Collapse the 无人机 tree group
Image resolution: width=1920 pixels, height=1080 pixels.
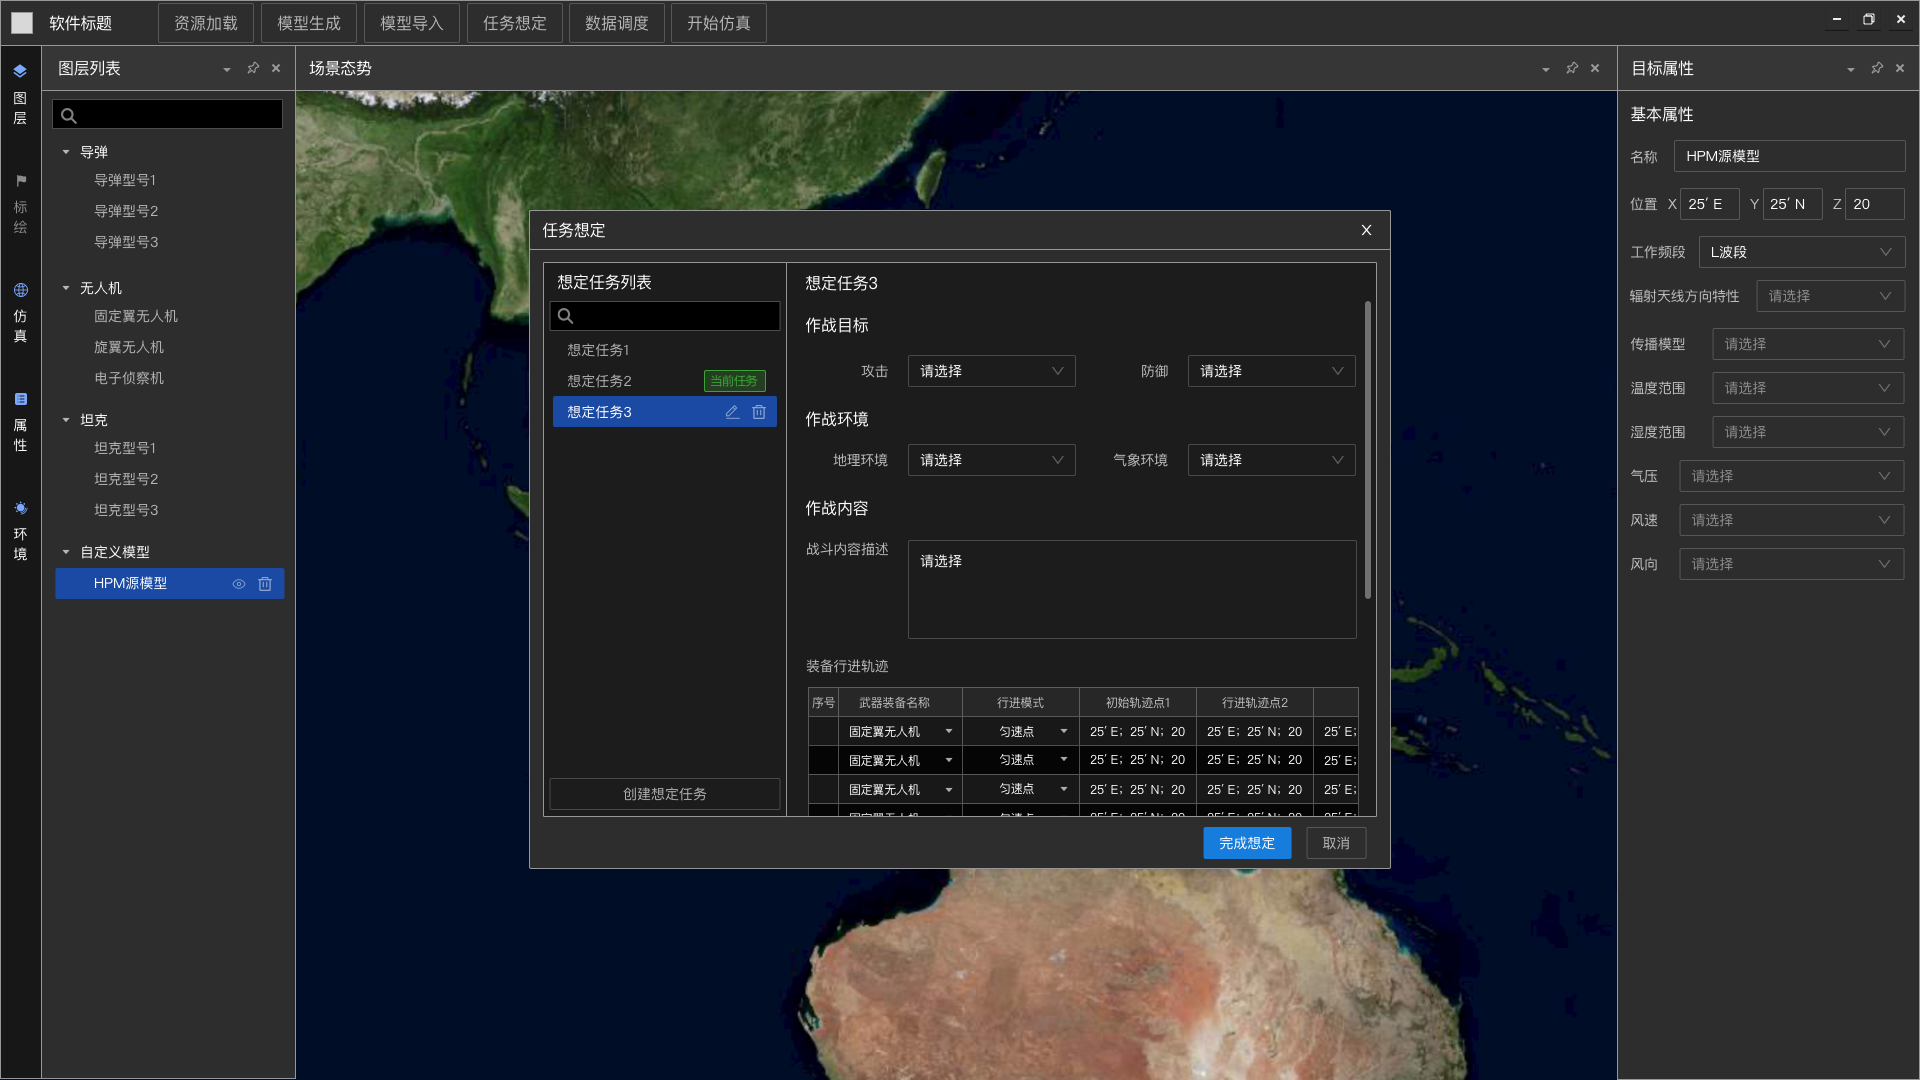click(66, 288)
